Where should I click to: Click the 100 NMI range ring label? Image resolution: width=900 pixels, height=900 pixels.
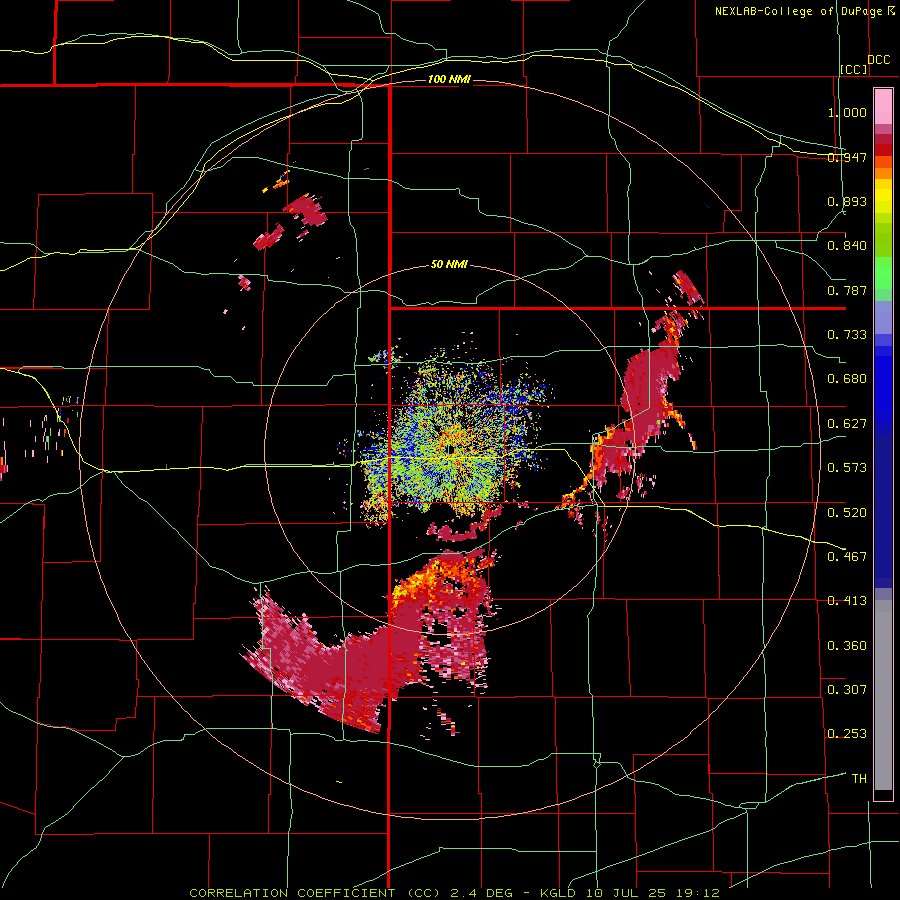449,79
